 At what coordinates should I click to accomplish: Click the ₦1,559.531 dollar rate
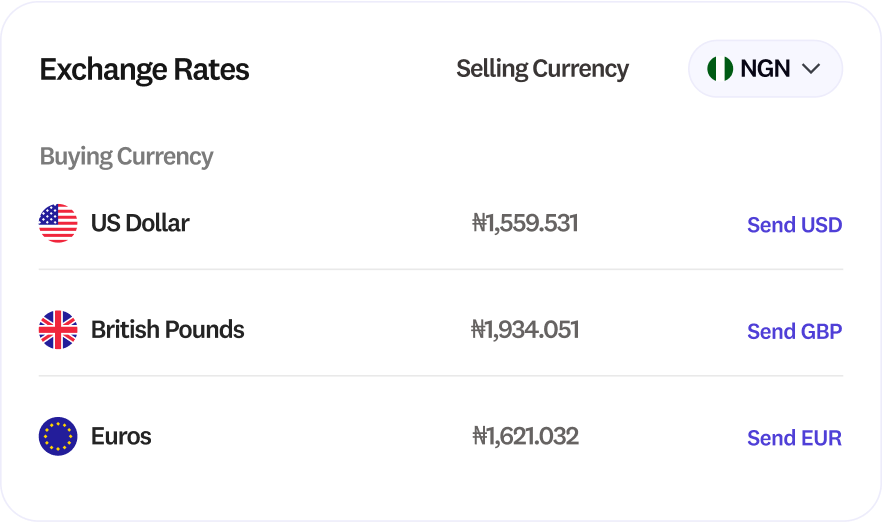(x=525, y=223)
